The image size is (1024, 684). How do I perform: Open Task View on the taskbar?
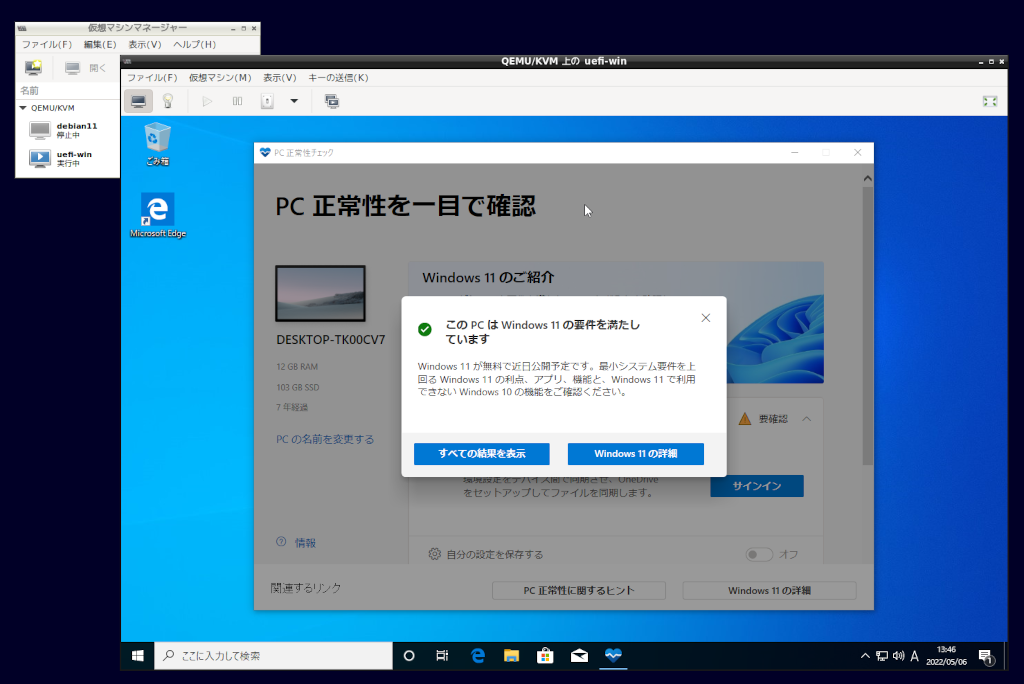coord(442,656)
